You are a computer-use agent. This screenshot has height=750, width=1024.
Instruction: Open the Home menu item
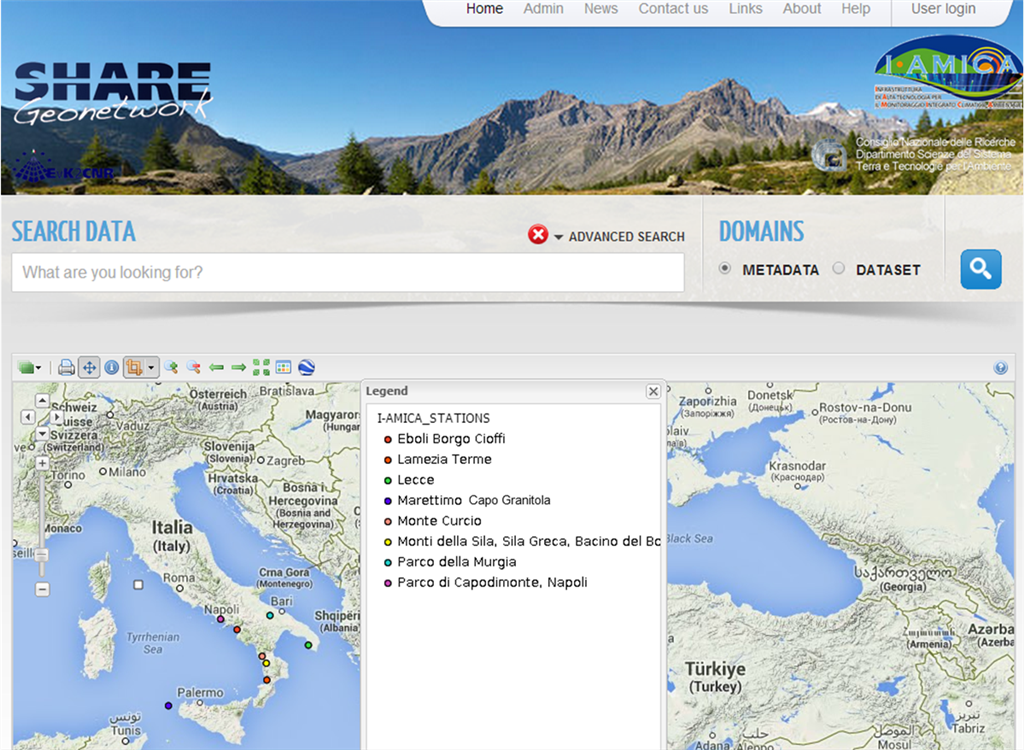point(484,8)
